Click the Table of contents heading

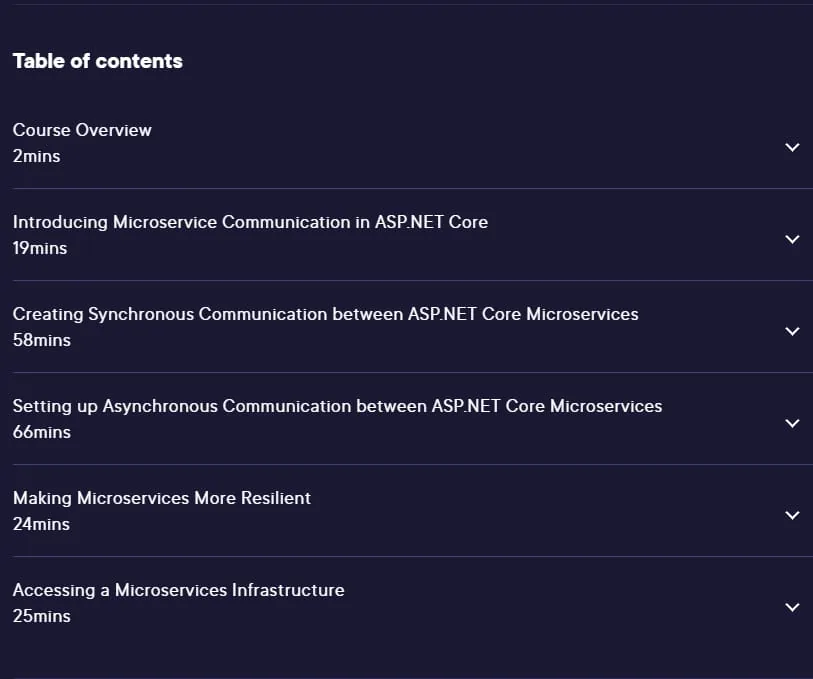tap(97, 61)
